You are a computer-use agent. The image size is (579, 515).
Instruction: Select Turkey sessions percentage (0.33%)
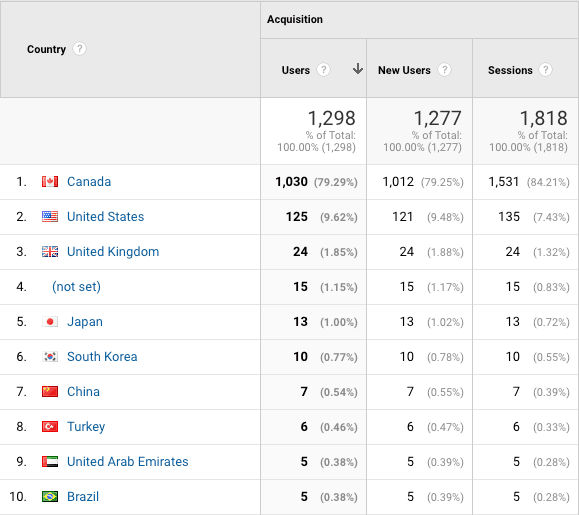551,427
